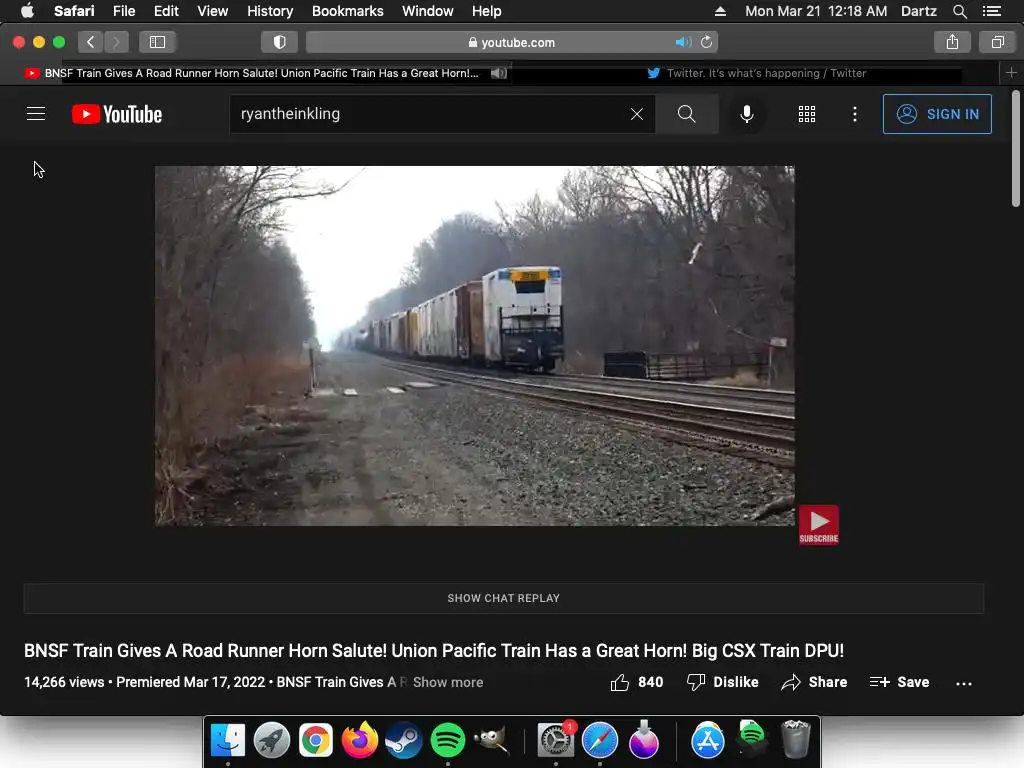1024x768 pixels.
Task: Open Spotlight search in menu bar
Action: (959, 11)
